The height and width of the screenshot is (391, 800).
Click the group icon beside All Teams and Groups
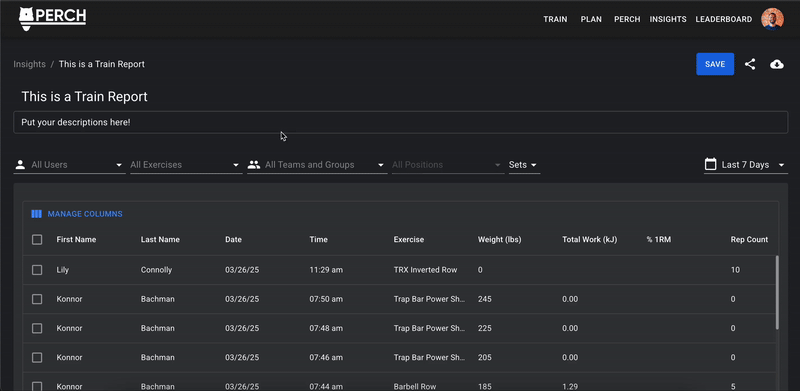coord(254,165)
